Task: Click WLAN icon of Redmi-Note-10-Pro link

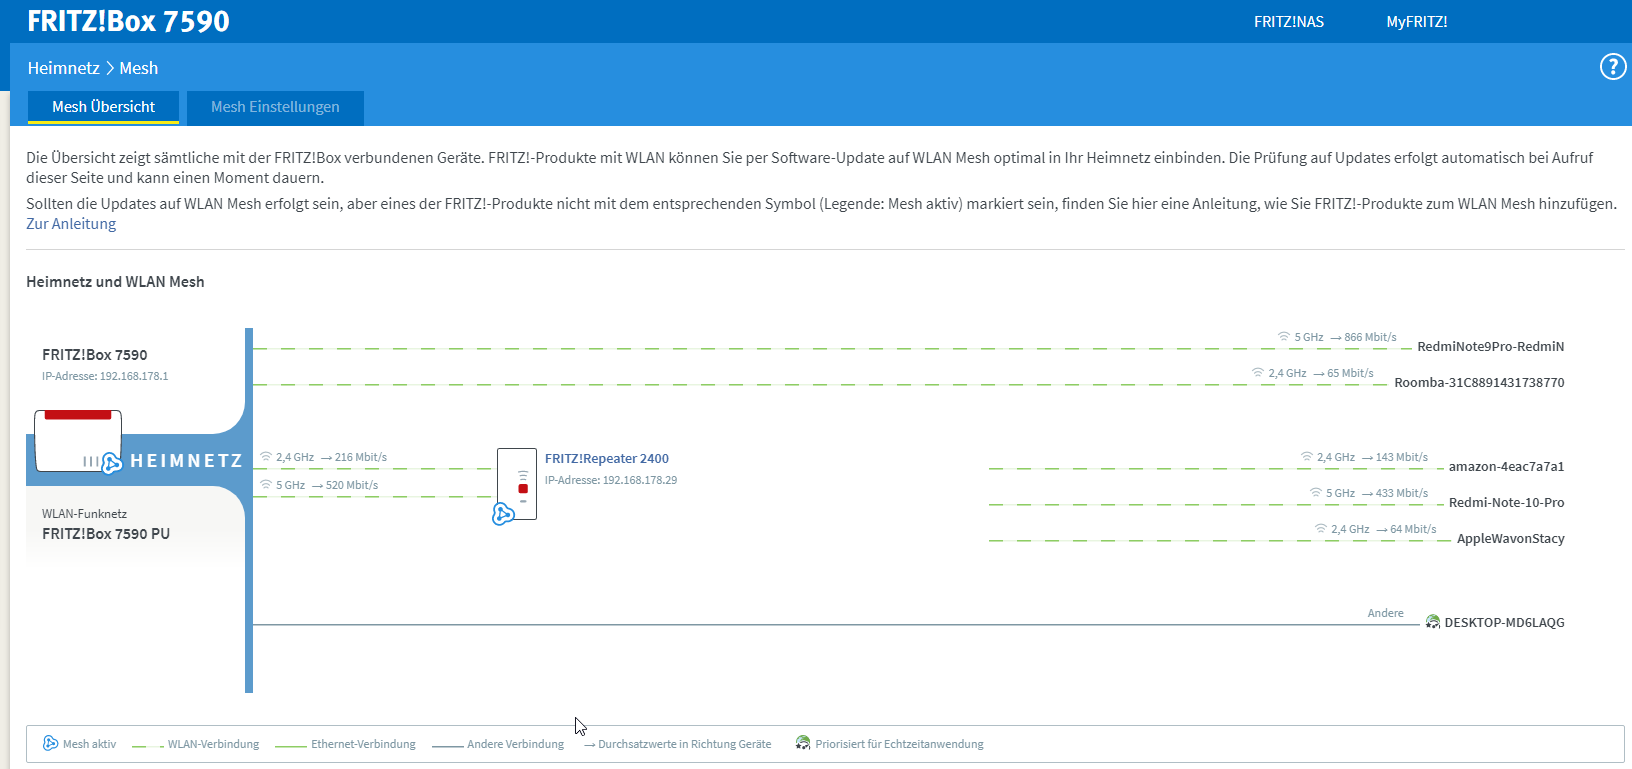Action: pyautogui.click(x=1316, y=493)
